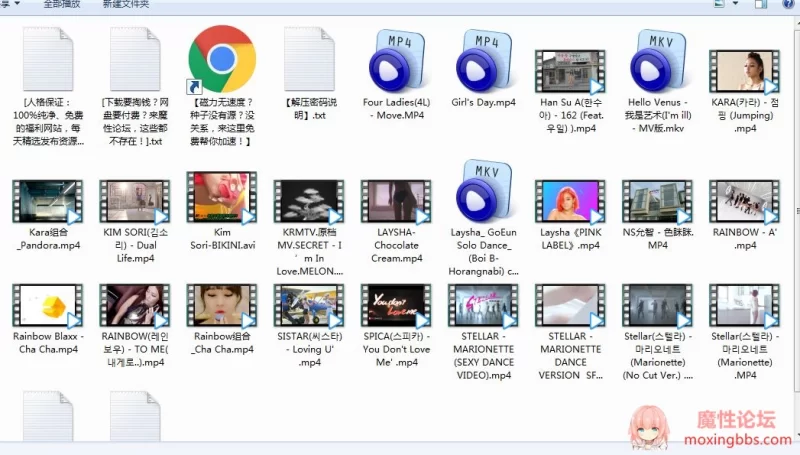Image resolution: width=800 pixels, height=455 pixels.
Task: Click the file name Stellar(스텔라) Marionette (No Cut Ver.)
Action: [x=658, y=356]
